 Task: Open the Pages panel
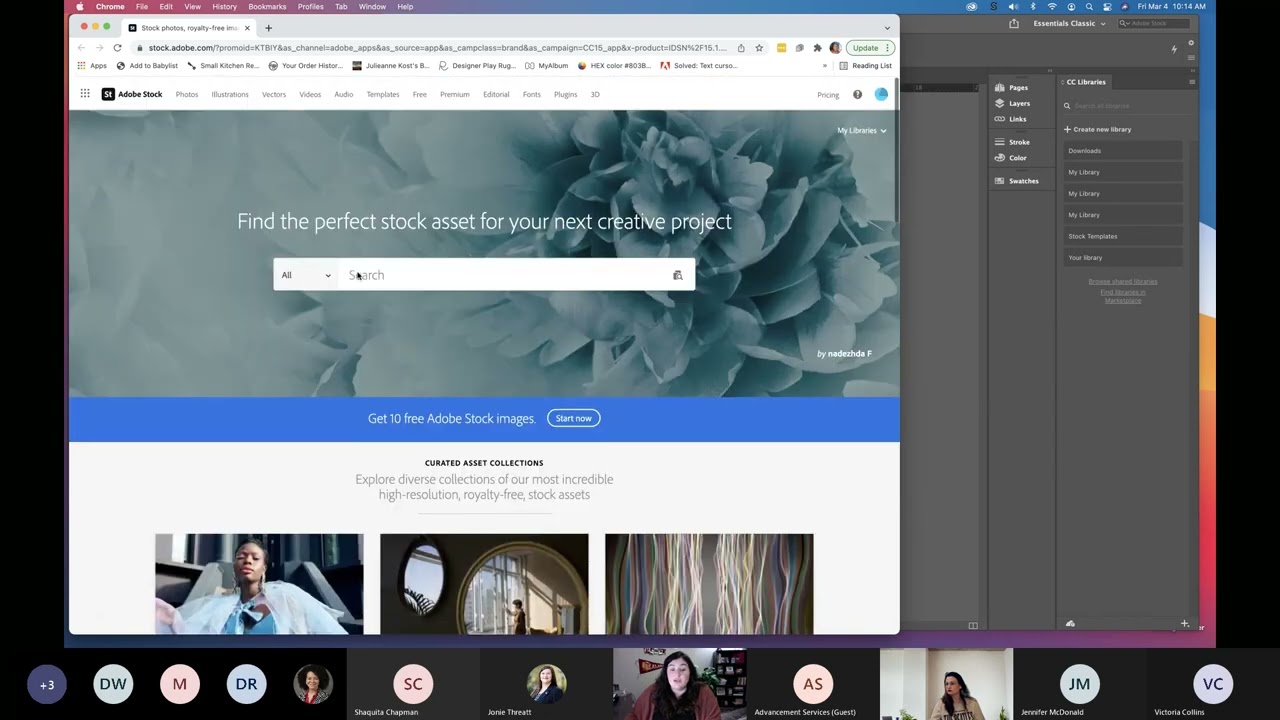1017,87
